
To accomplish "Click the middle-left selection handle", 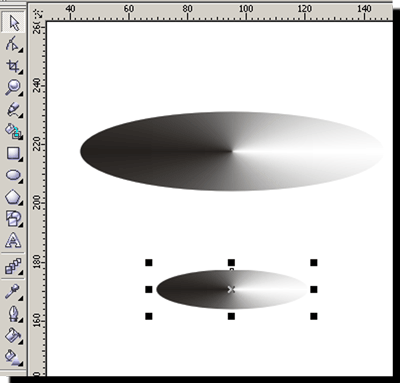I will [149, 289].
